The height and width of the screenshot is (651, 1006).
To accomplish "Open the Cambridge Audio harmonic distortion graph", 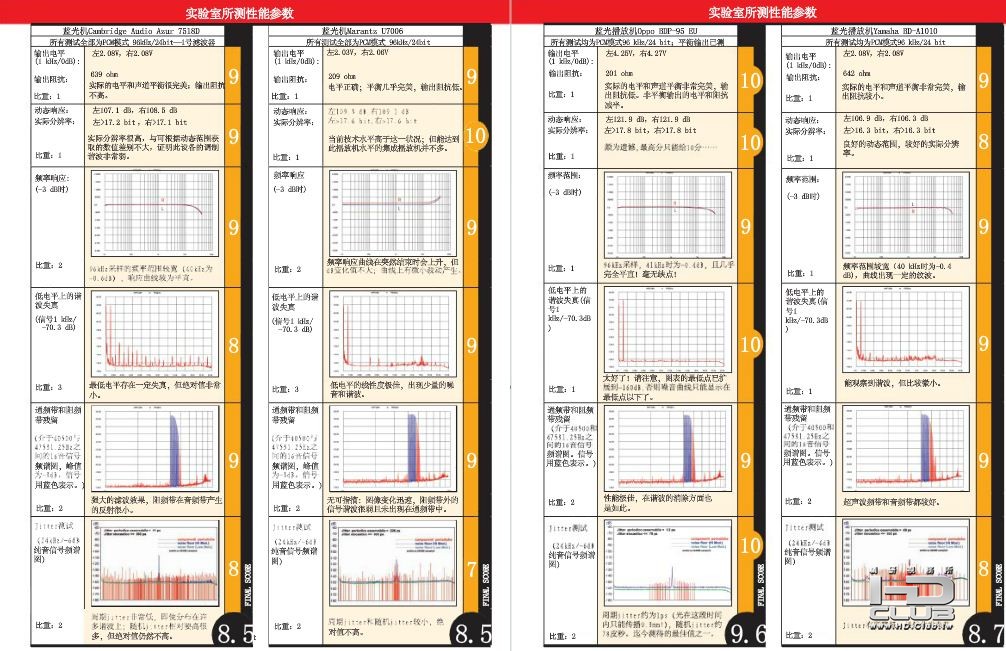I will pyautogui.click(x=155, y=334).
